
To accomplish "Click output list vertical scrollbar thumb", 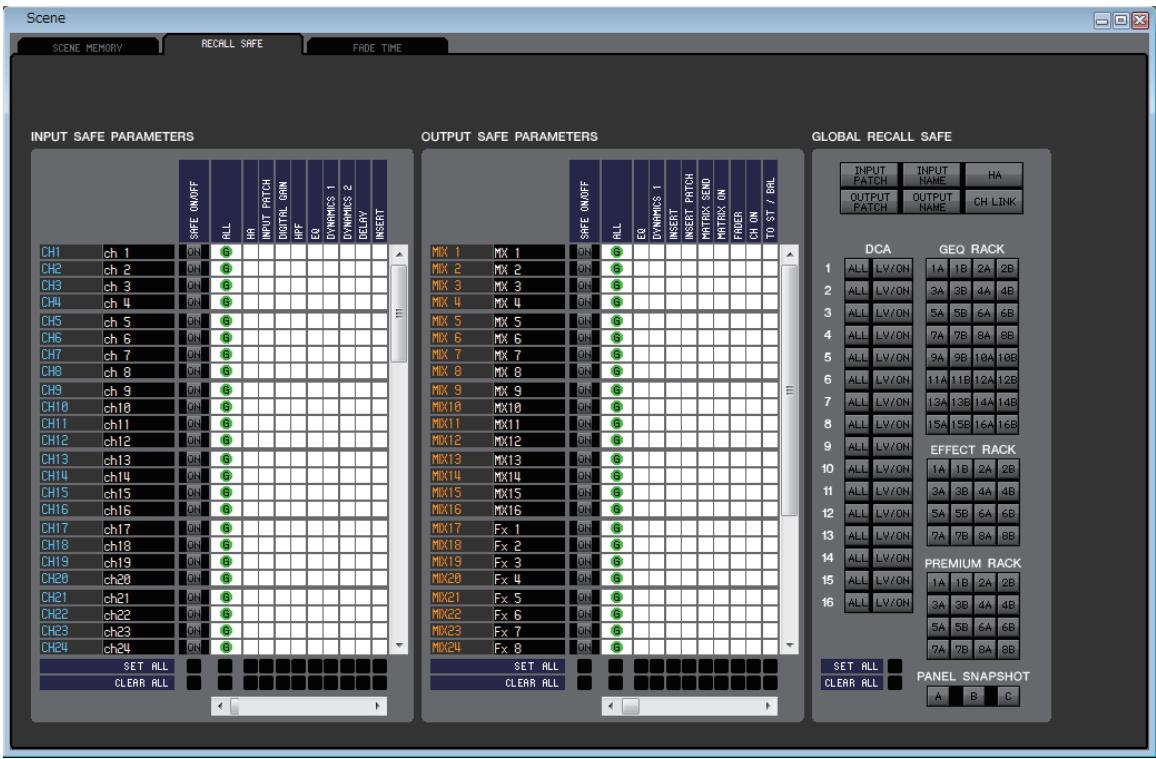I will [789, 391].
